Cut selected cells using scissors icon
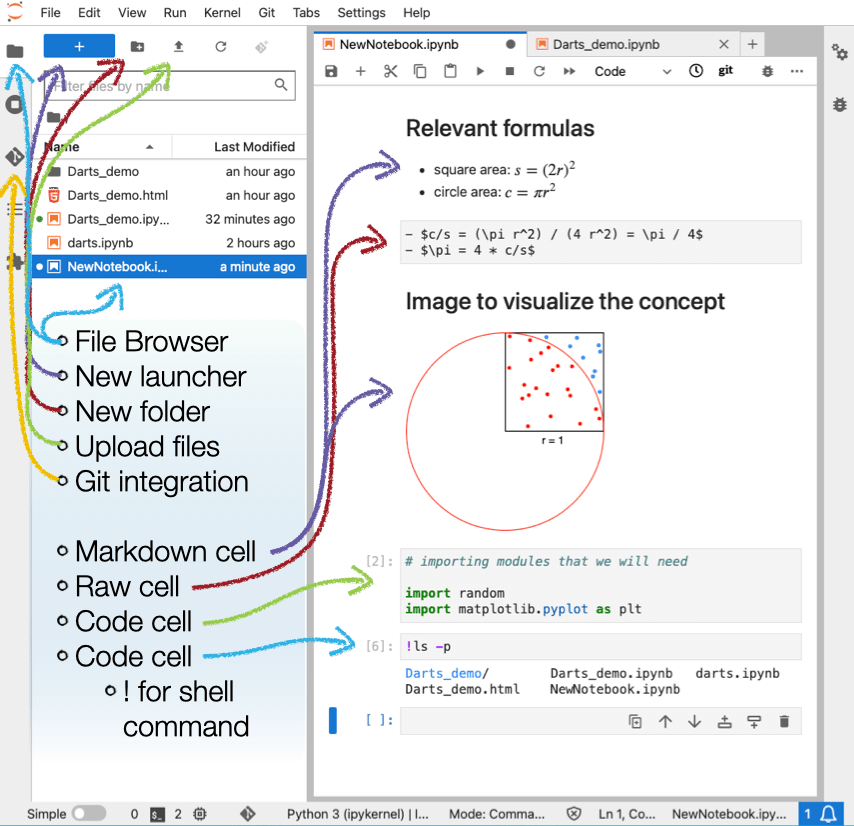854x826 pixels. pyautogui.click(x=390, y=71)
